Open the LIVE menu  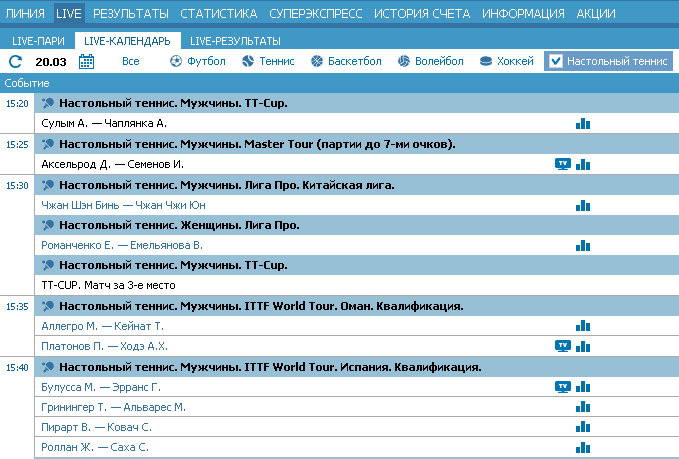tap(69, 13)
